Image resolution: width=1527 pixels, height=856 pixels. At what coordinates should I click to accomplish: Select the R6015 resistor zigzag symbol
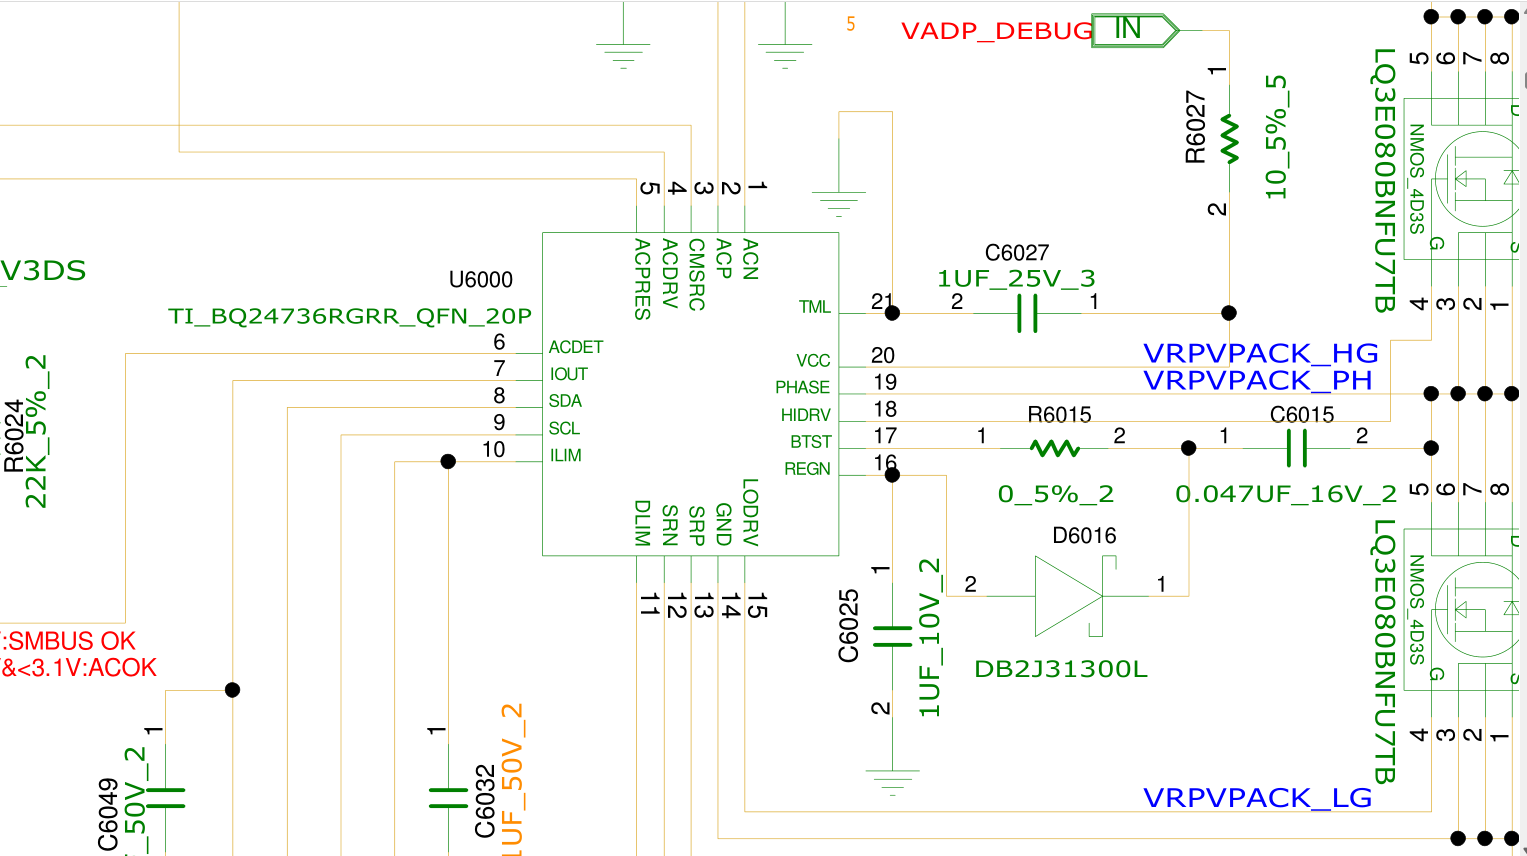coord(1054,448)
